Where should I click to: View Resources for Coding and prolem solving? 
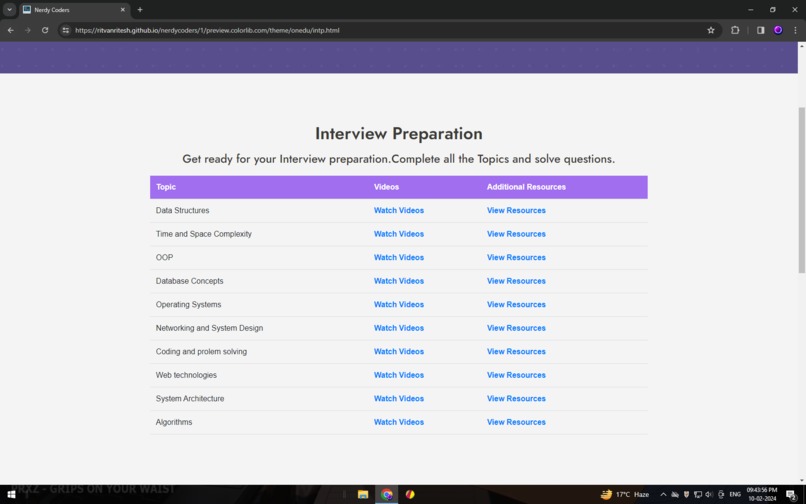coord(516,352)
